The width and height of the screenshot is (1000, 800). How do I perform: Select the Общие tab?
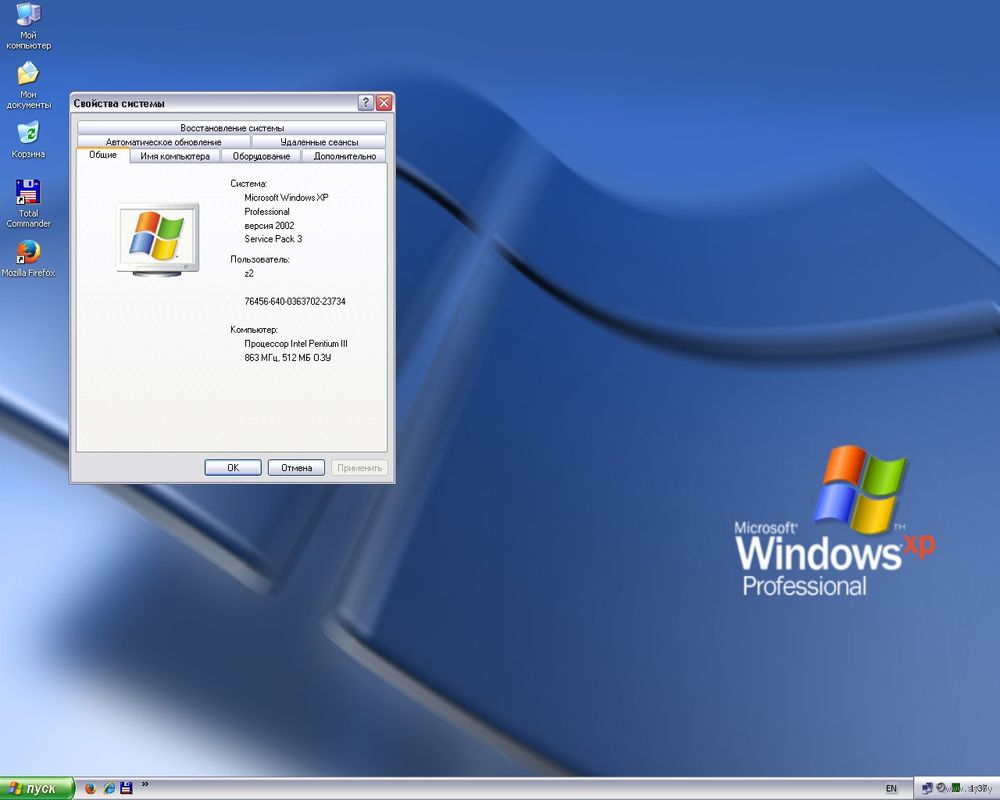103,155
